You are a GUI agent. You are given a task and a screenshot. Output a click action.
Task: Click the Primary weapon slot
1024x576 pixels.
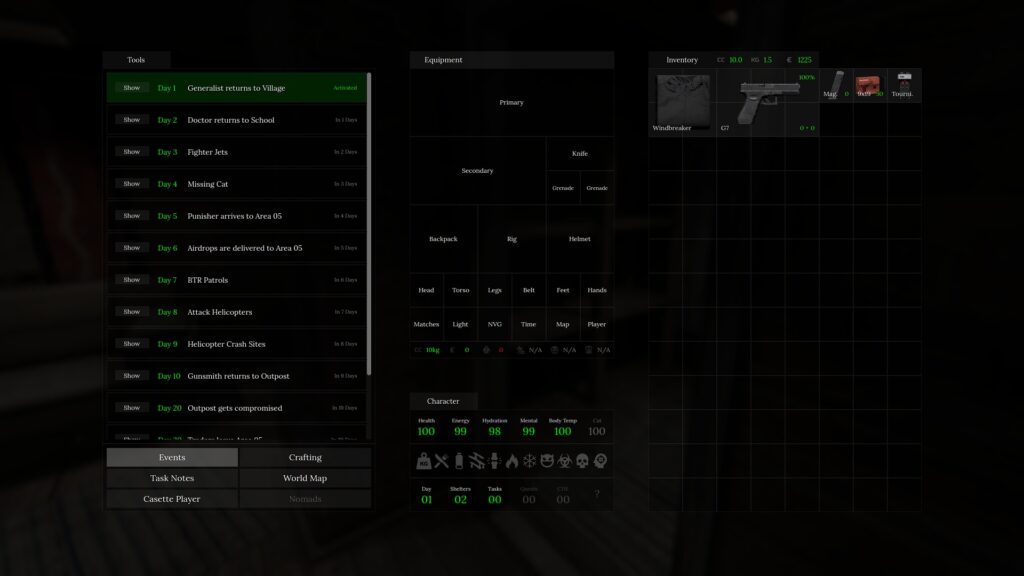click(x=511, y=103)
